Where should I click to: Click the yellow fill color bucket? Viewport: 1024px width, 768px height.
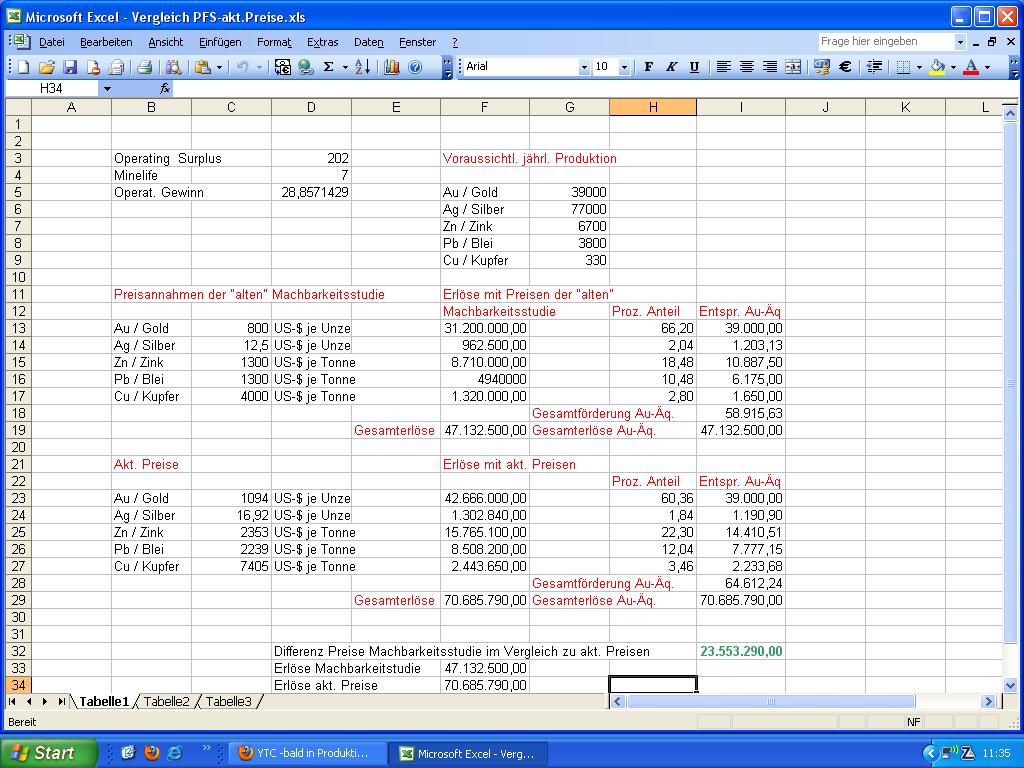pyautogui.click(x=936, y=67)
